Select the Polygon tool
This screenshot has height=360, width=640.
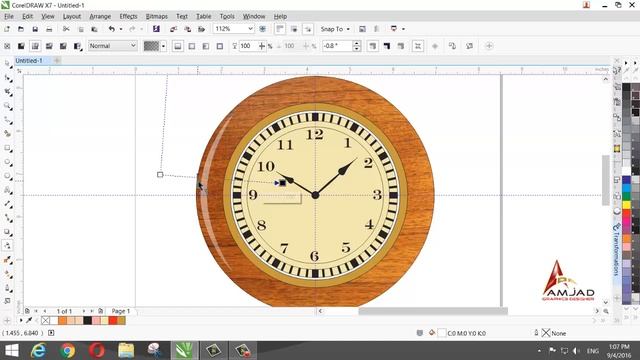pyautogui.click(x=7, y=176)
